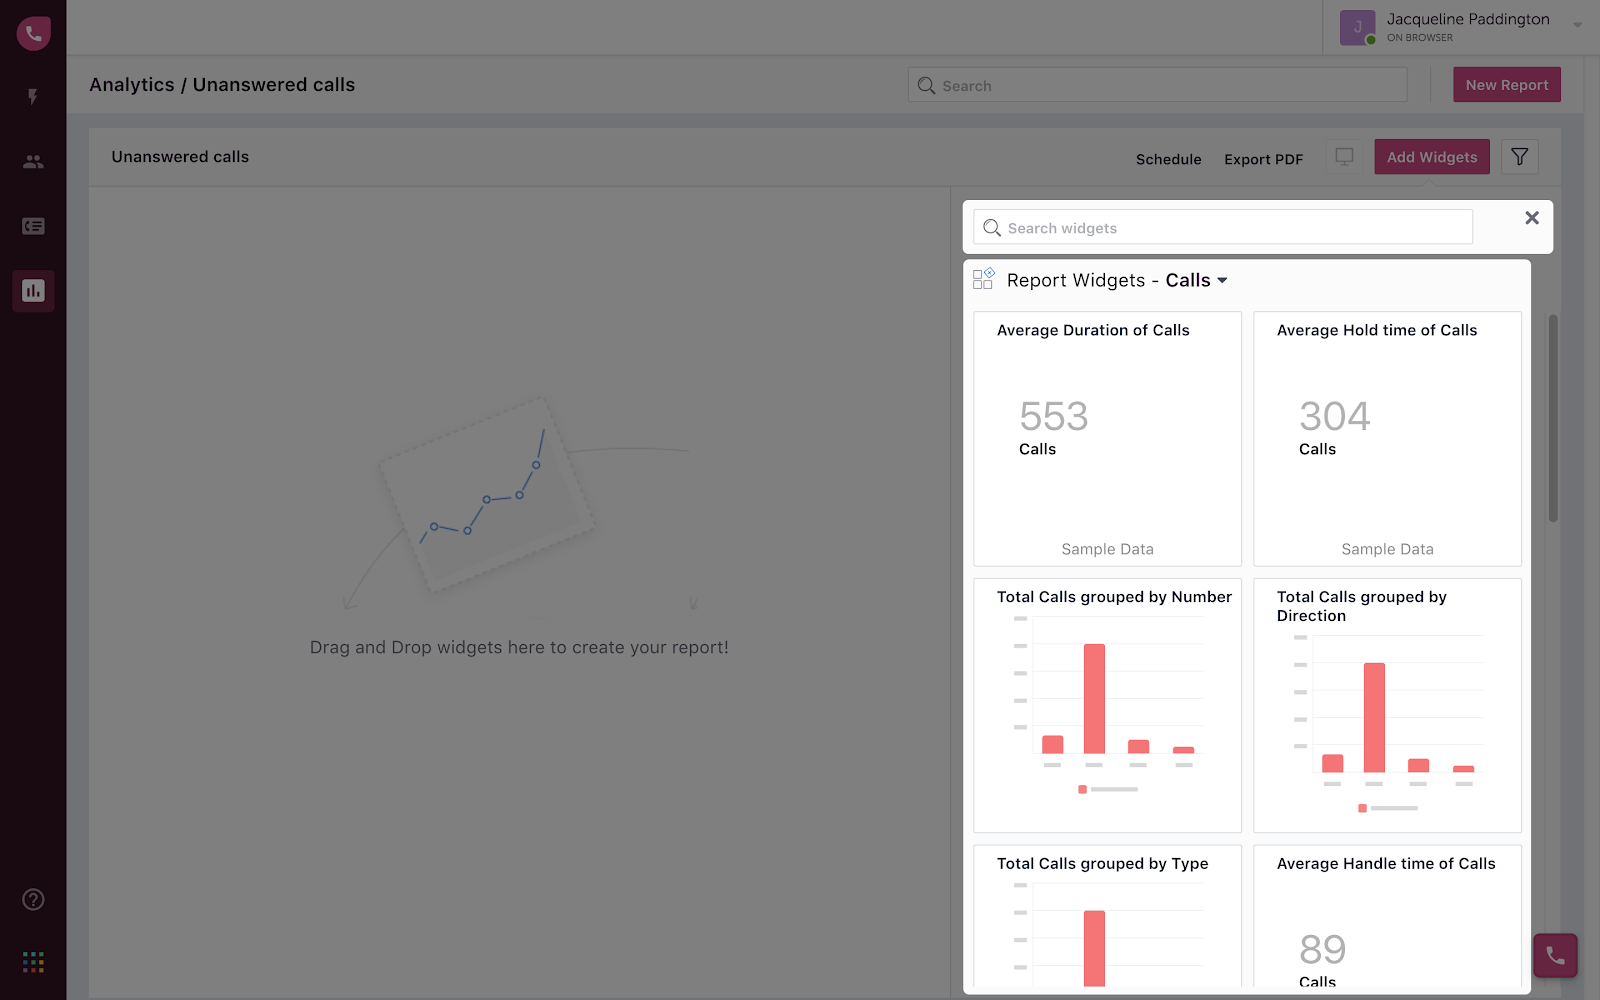Select the Average Duration of Calls widget
This screenshot has height=1000, width=1600.
(x=1108, y=439)
